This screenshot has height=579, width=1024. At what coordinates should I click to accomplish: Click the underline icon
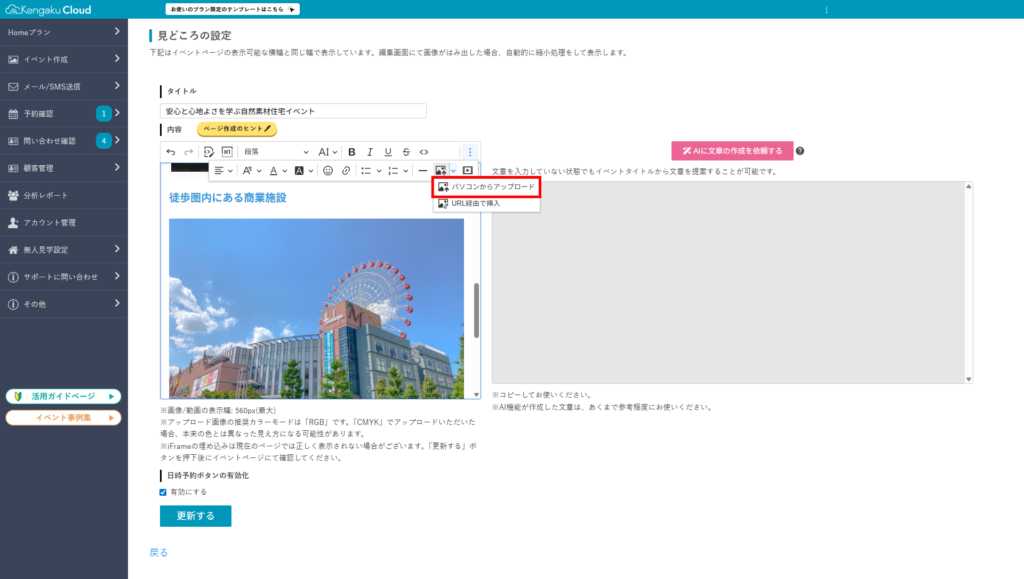coord(388,151)
